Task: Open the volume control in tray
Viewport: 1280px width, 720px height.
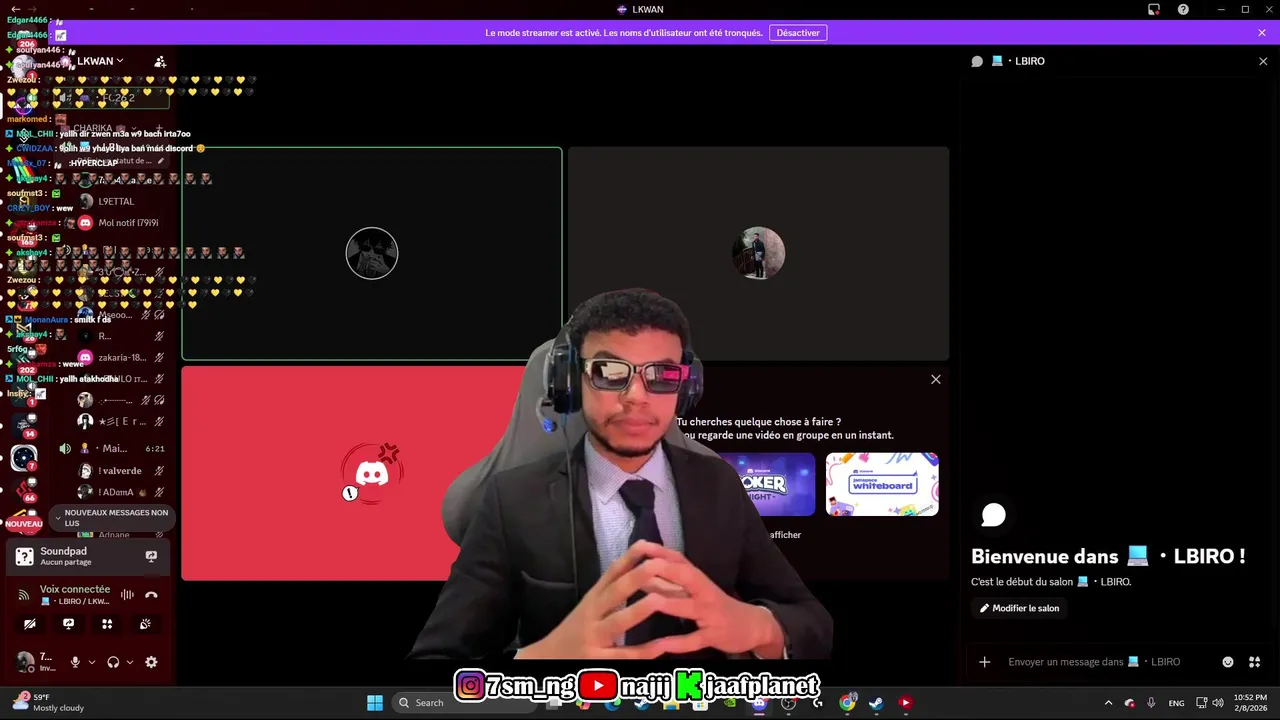Action: (1218, 703)
